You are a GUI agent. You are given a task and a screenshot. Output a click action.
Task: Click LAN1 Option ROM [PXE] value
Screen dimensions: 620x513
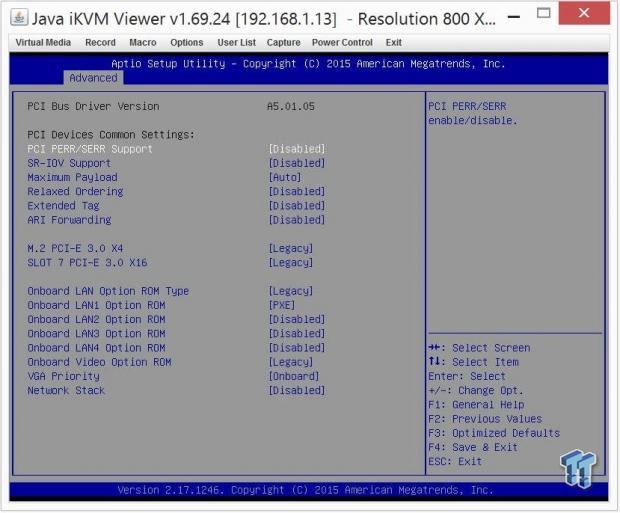pos(282,306)
